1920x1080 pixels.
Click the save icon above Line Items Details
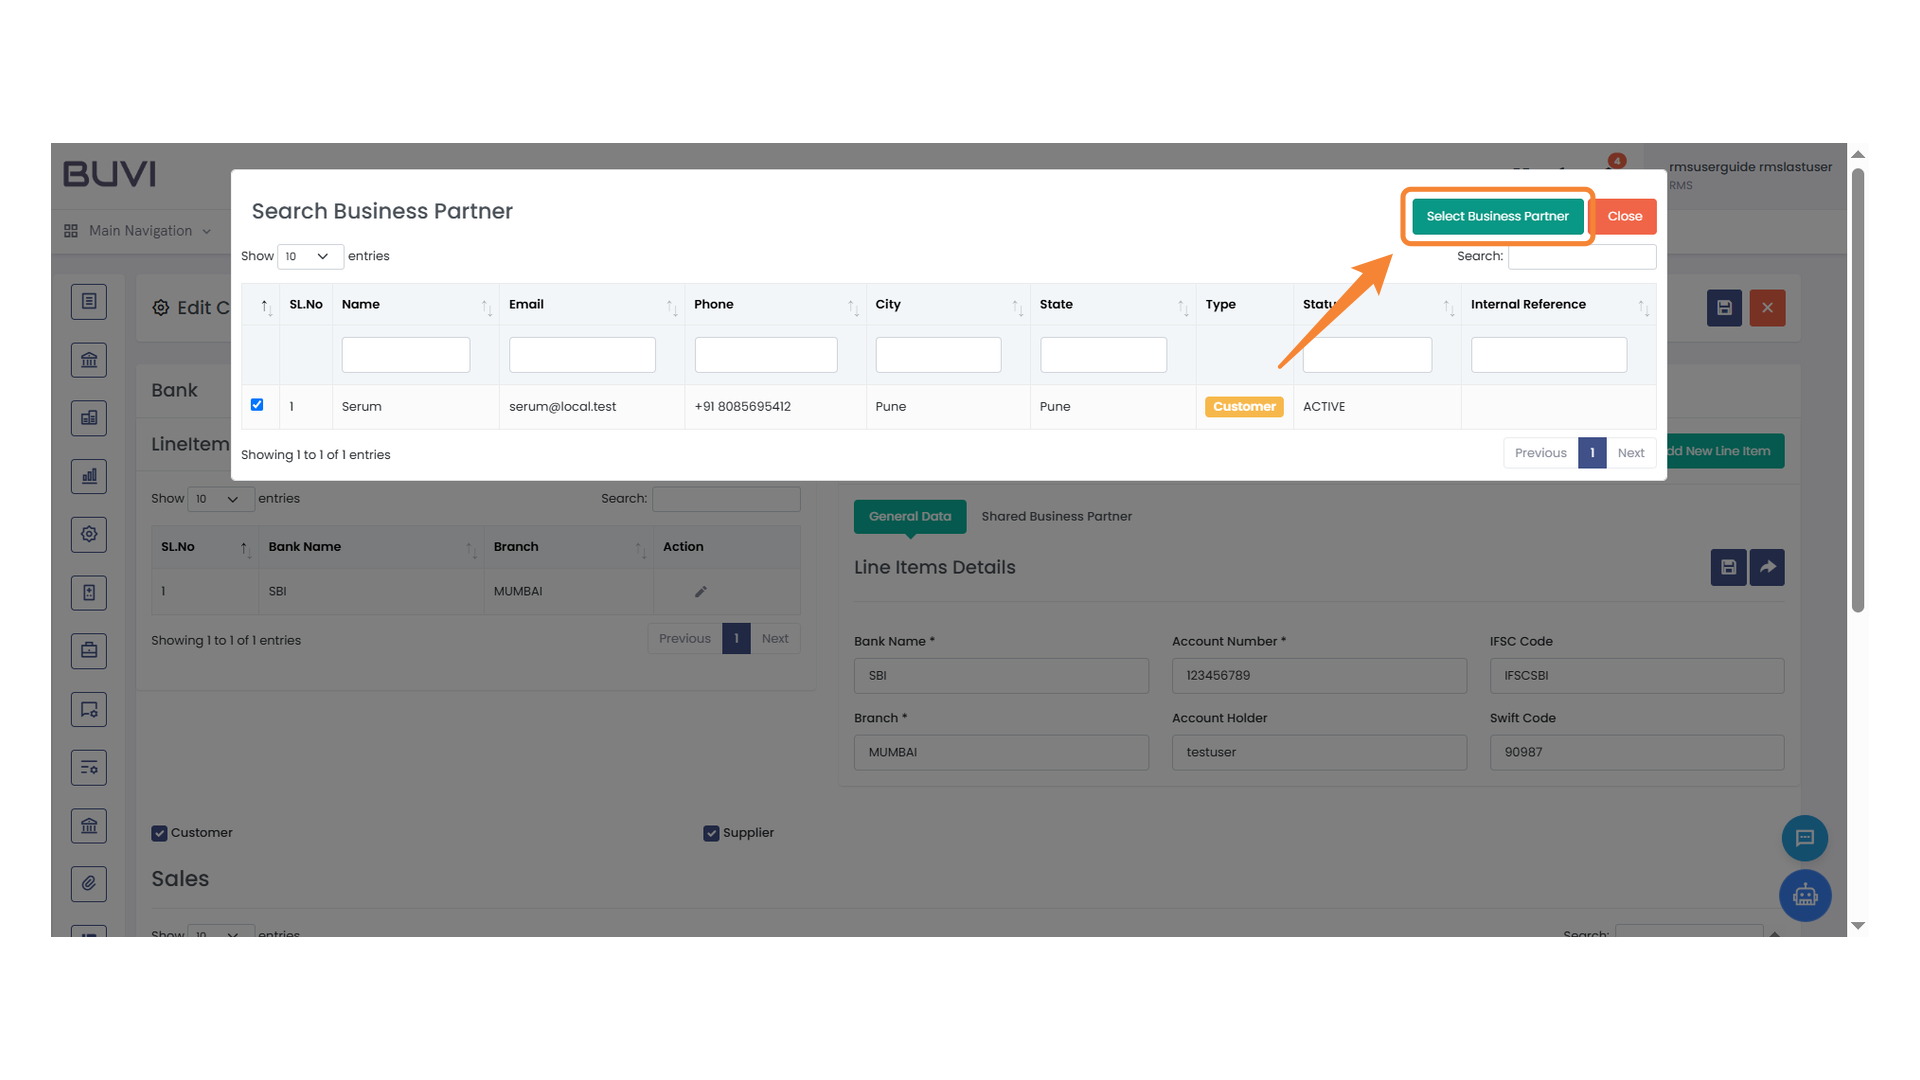[x=1728, y=567]
